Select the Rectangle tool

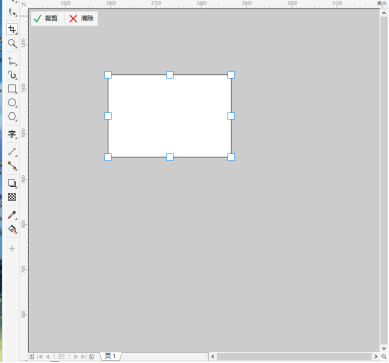[12, 89]
